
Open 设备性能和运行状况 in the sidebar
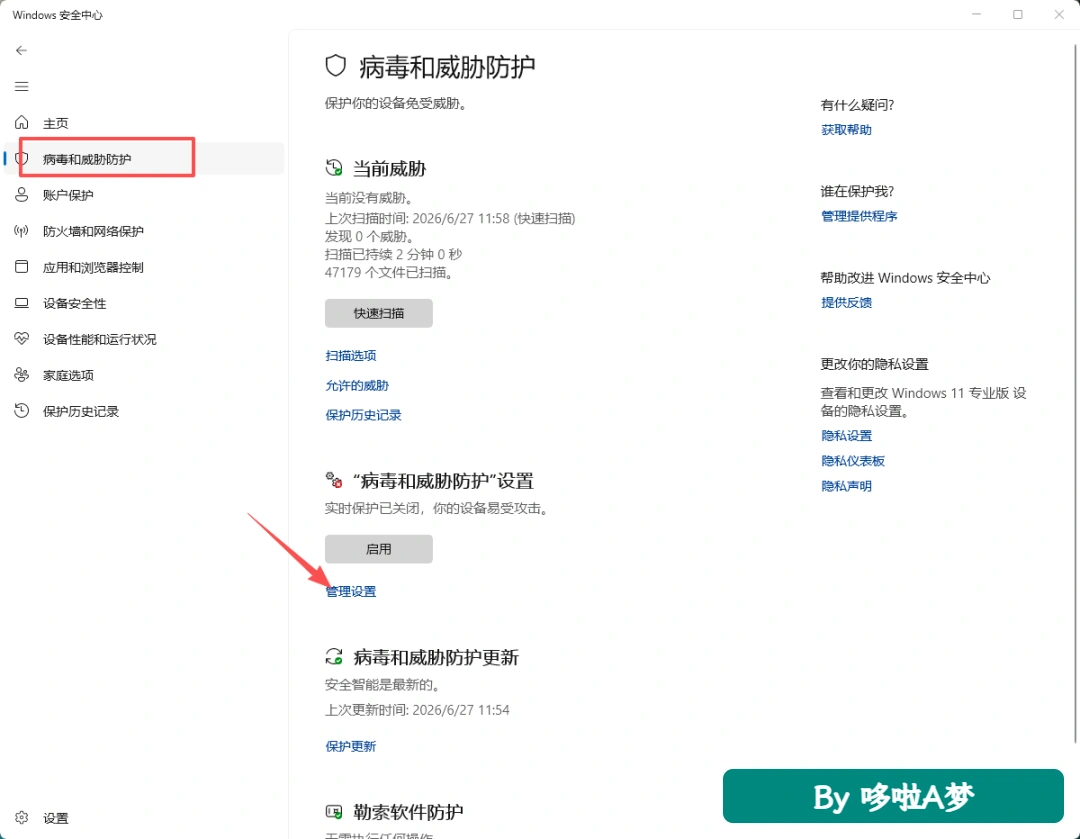click(x=144, y=339)
